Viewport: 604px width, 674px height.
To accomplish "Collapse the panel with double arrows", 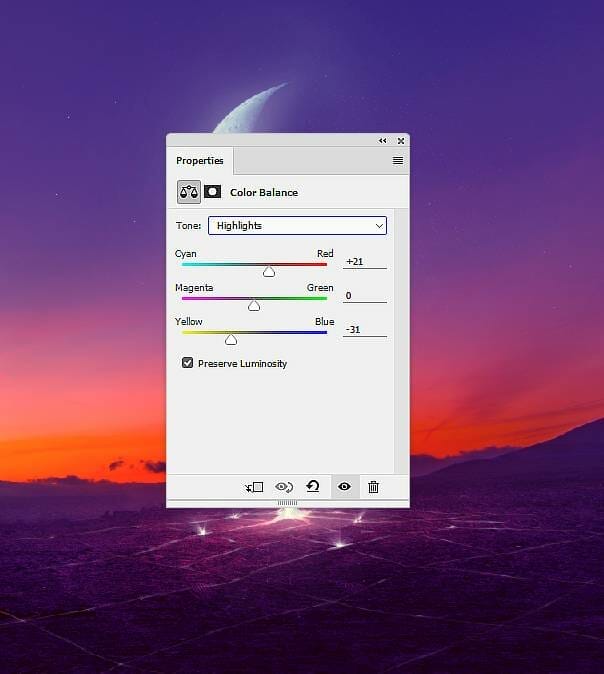I will (382, 141).
